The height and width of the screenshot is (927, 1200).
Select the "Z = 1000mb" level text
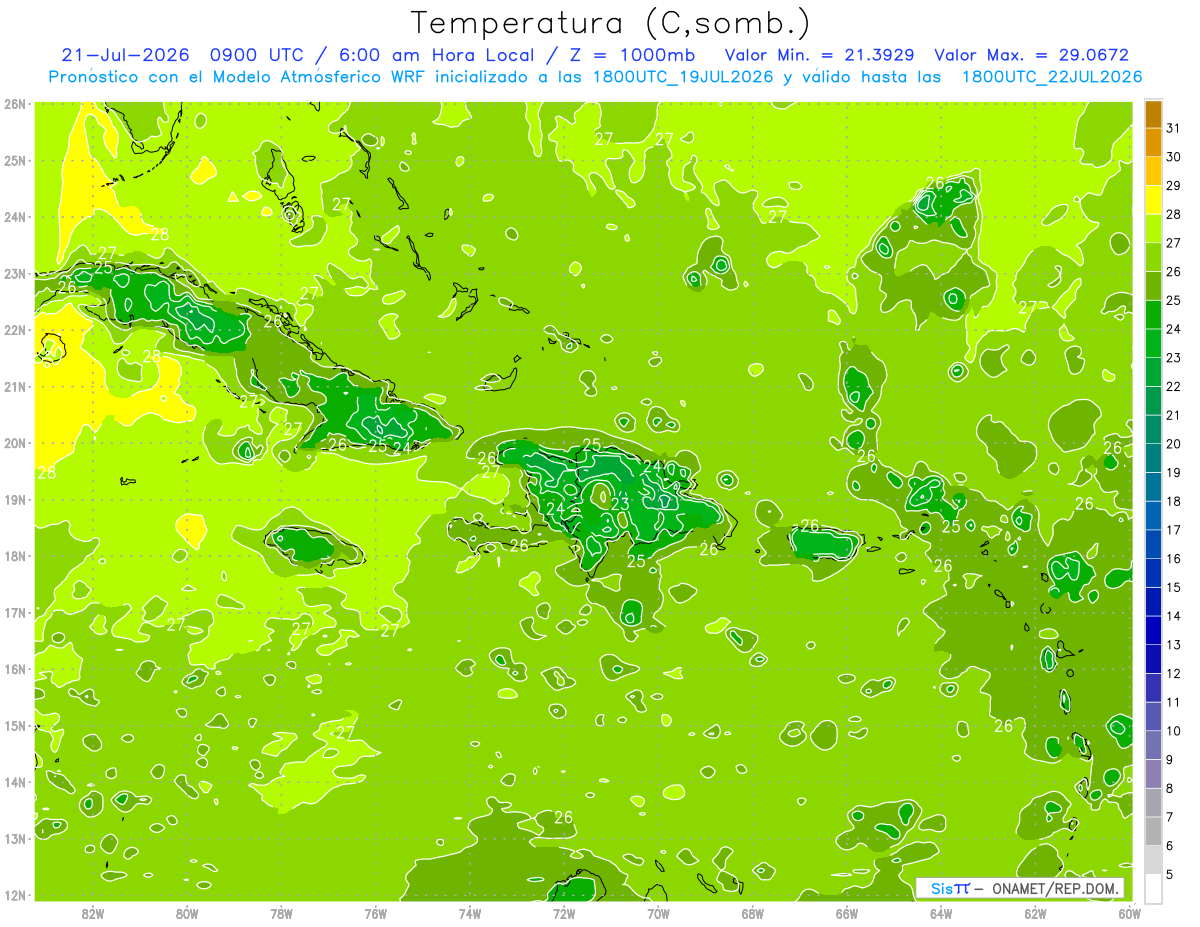pos(635,55)
